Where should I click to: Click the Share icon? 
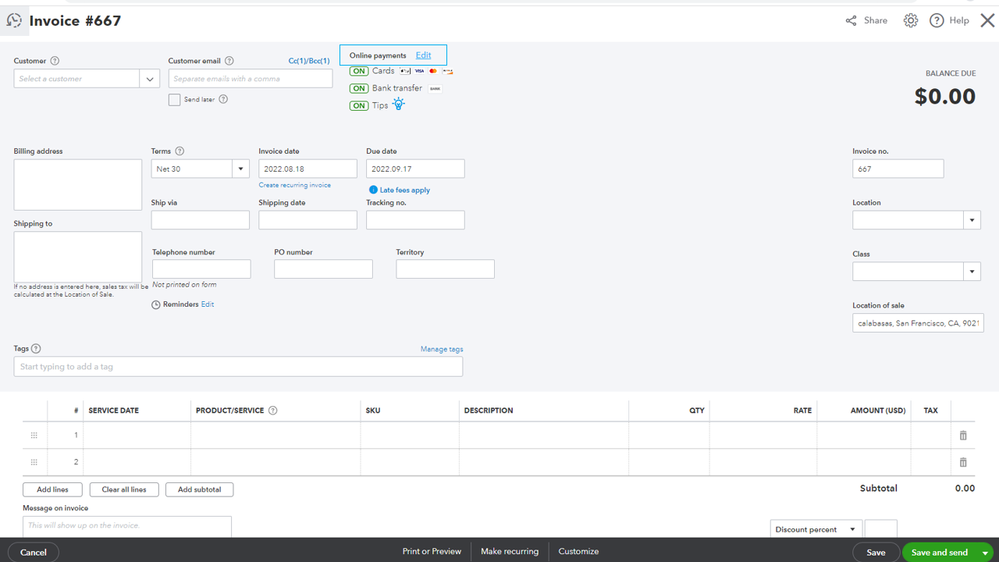(851, 21)
